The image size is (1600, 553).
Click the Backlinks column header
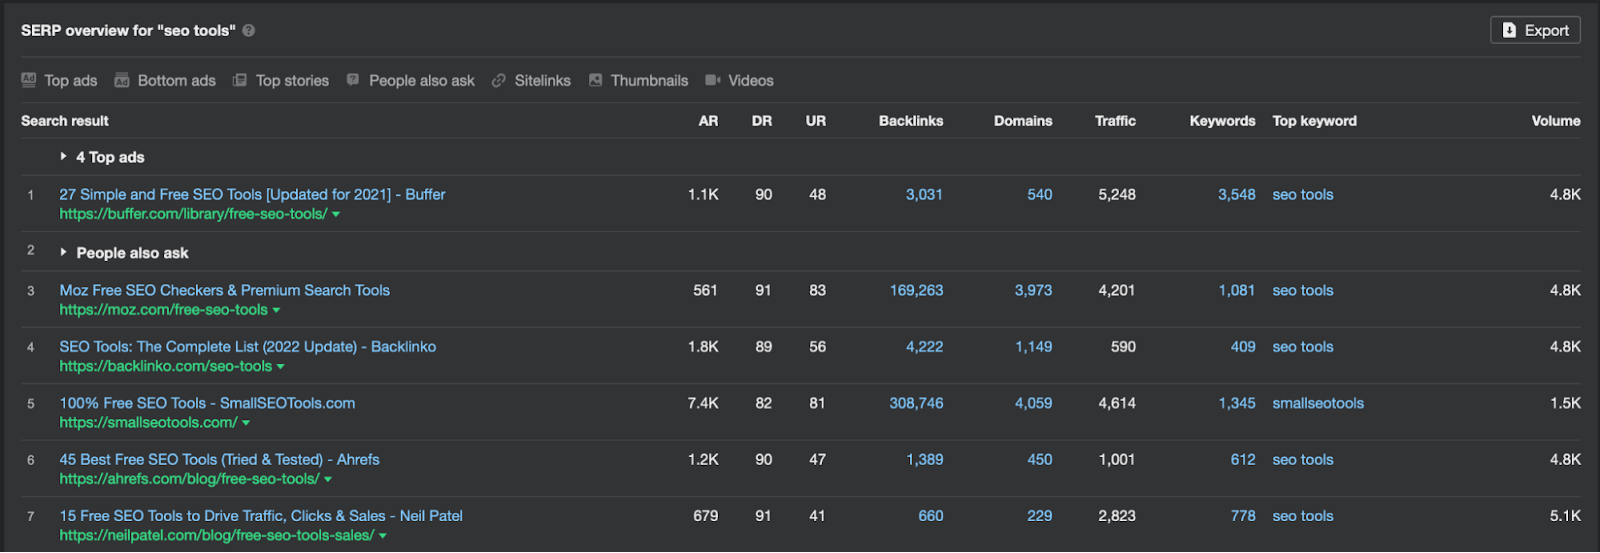point(911,121)
